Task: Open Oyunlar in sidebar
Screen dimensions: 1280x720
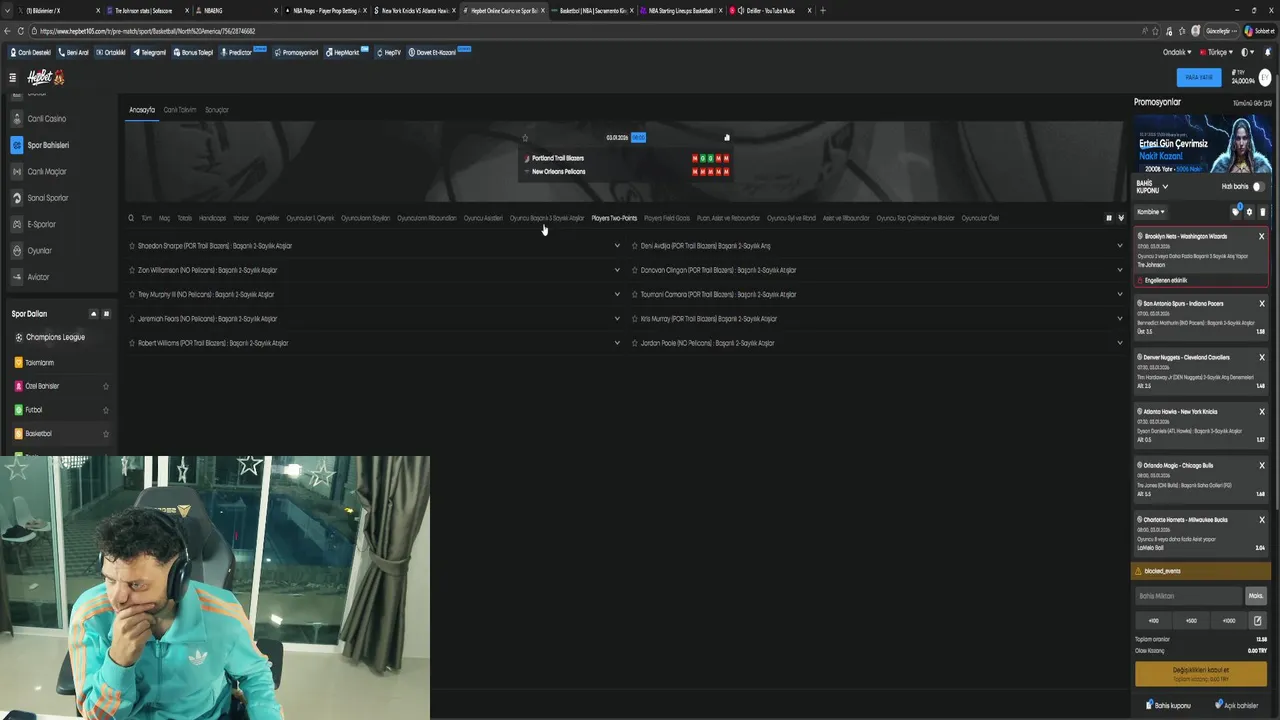Action: click(39, 251)
